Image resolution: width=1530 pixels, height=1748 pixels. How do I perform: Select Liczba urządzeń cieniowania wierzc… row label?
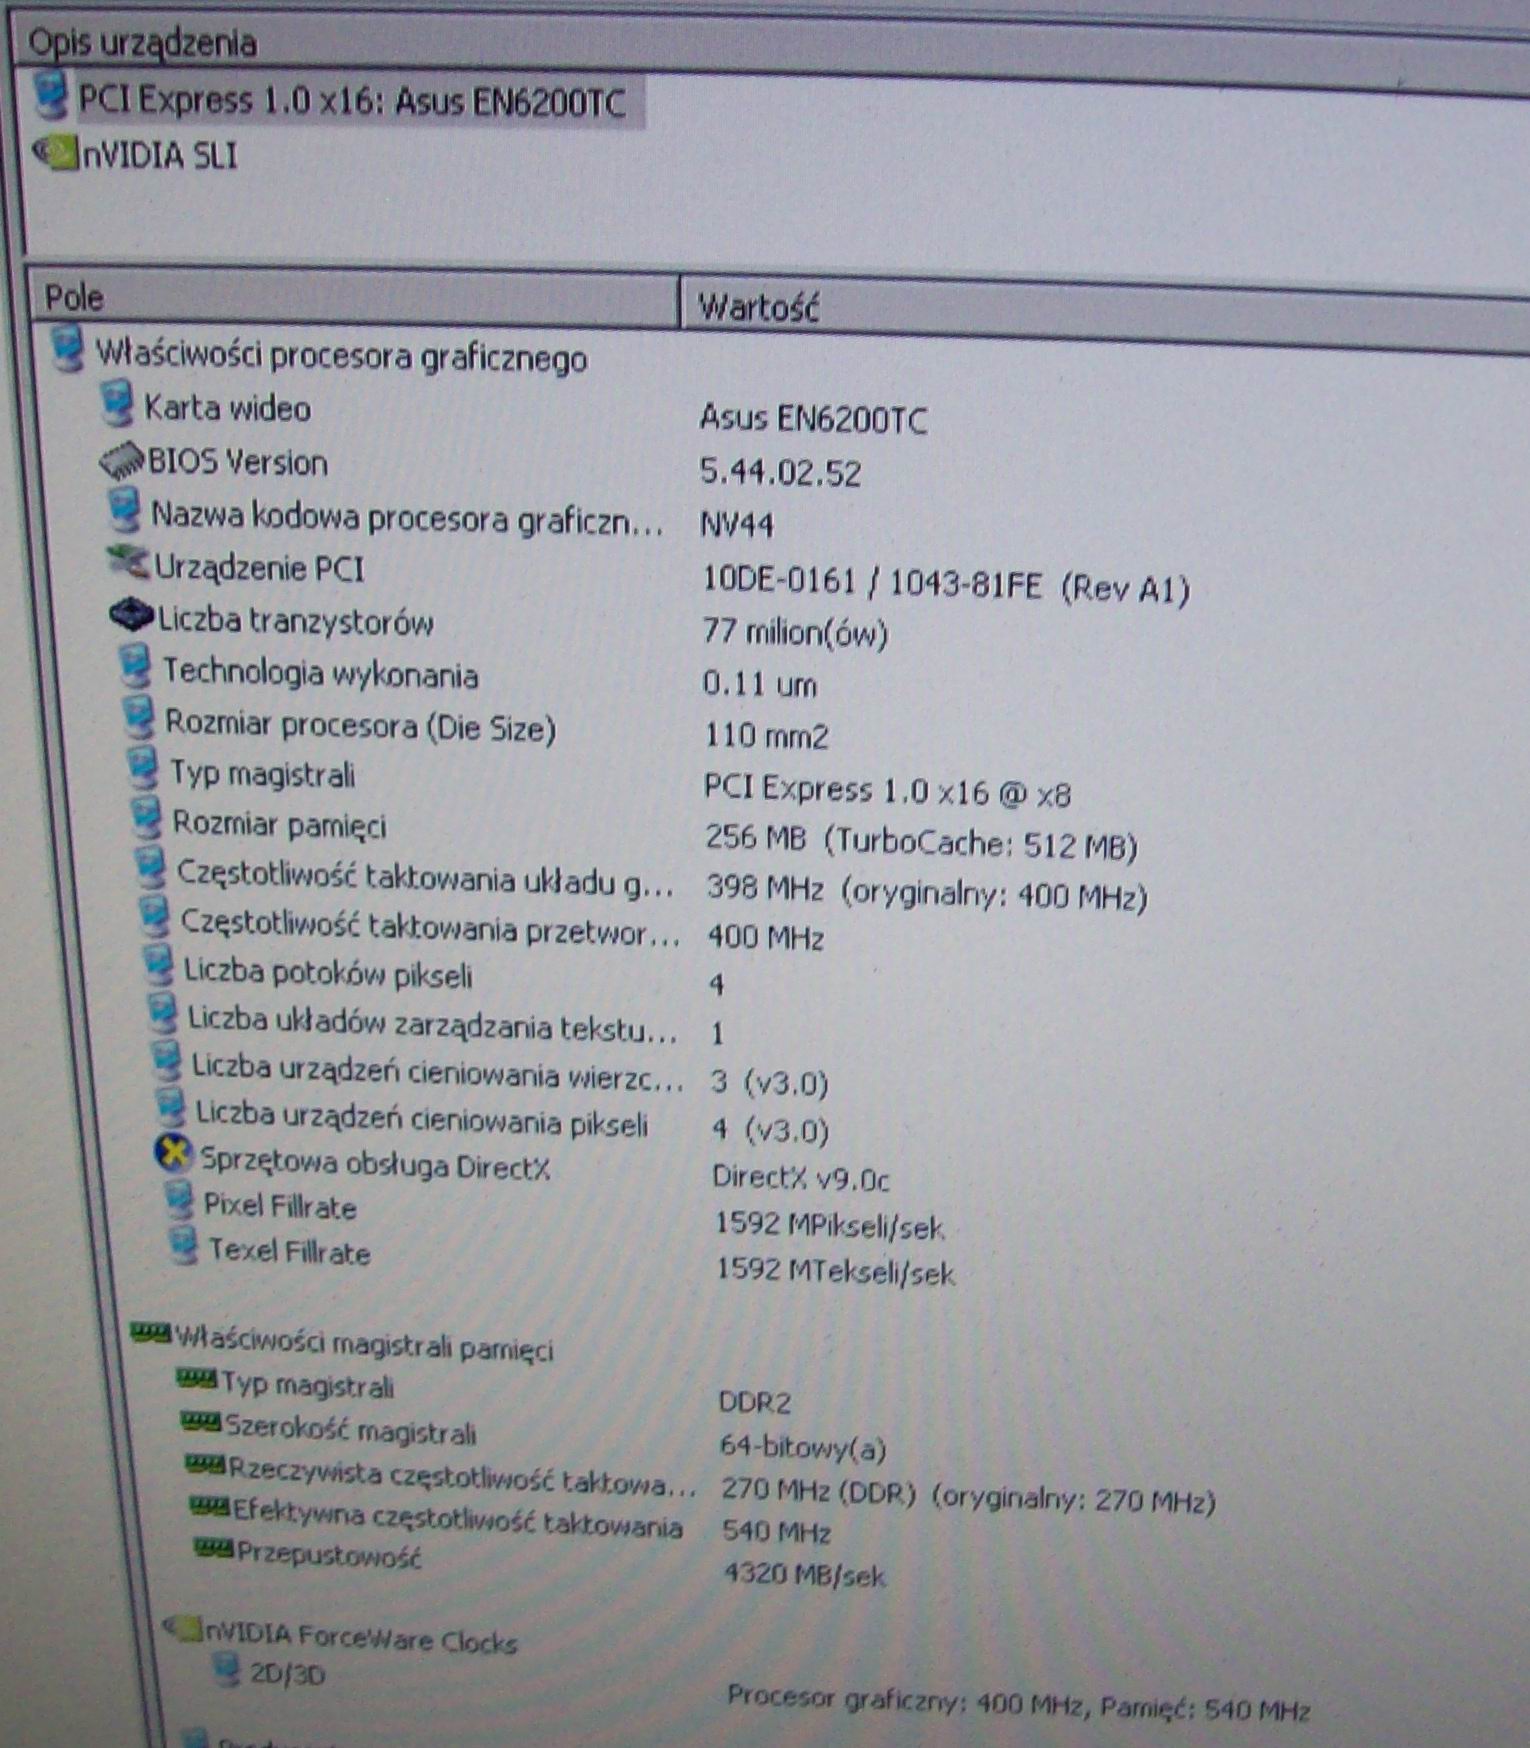click(439, 1072)
